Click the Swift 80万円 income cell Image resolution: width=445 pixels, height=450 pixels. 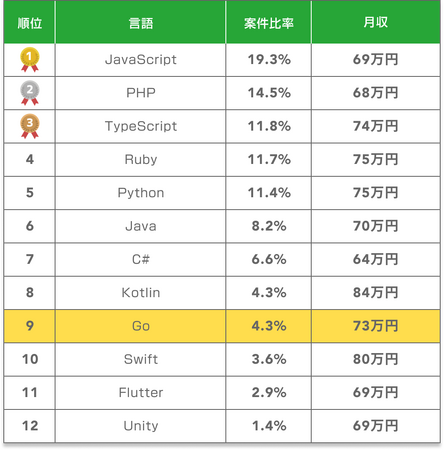click(x=376, y=359)
